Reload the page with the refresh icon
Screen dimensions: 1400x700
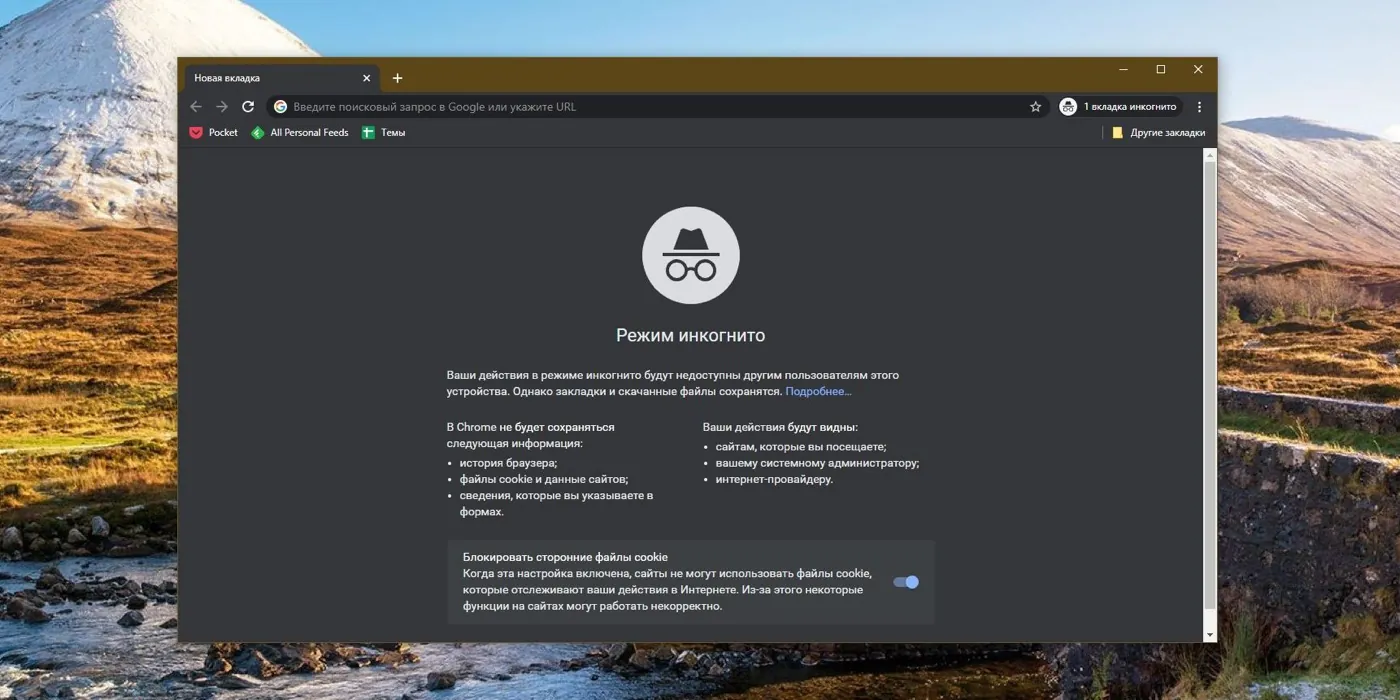click(248, 107)
